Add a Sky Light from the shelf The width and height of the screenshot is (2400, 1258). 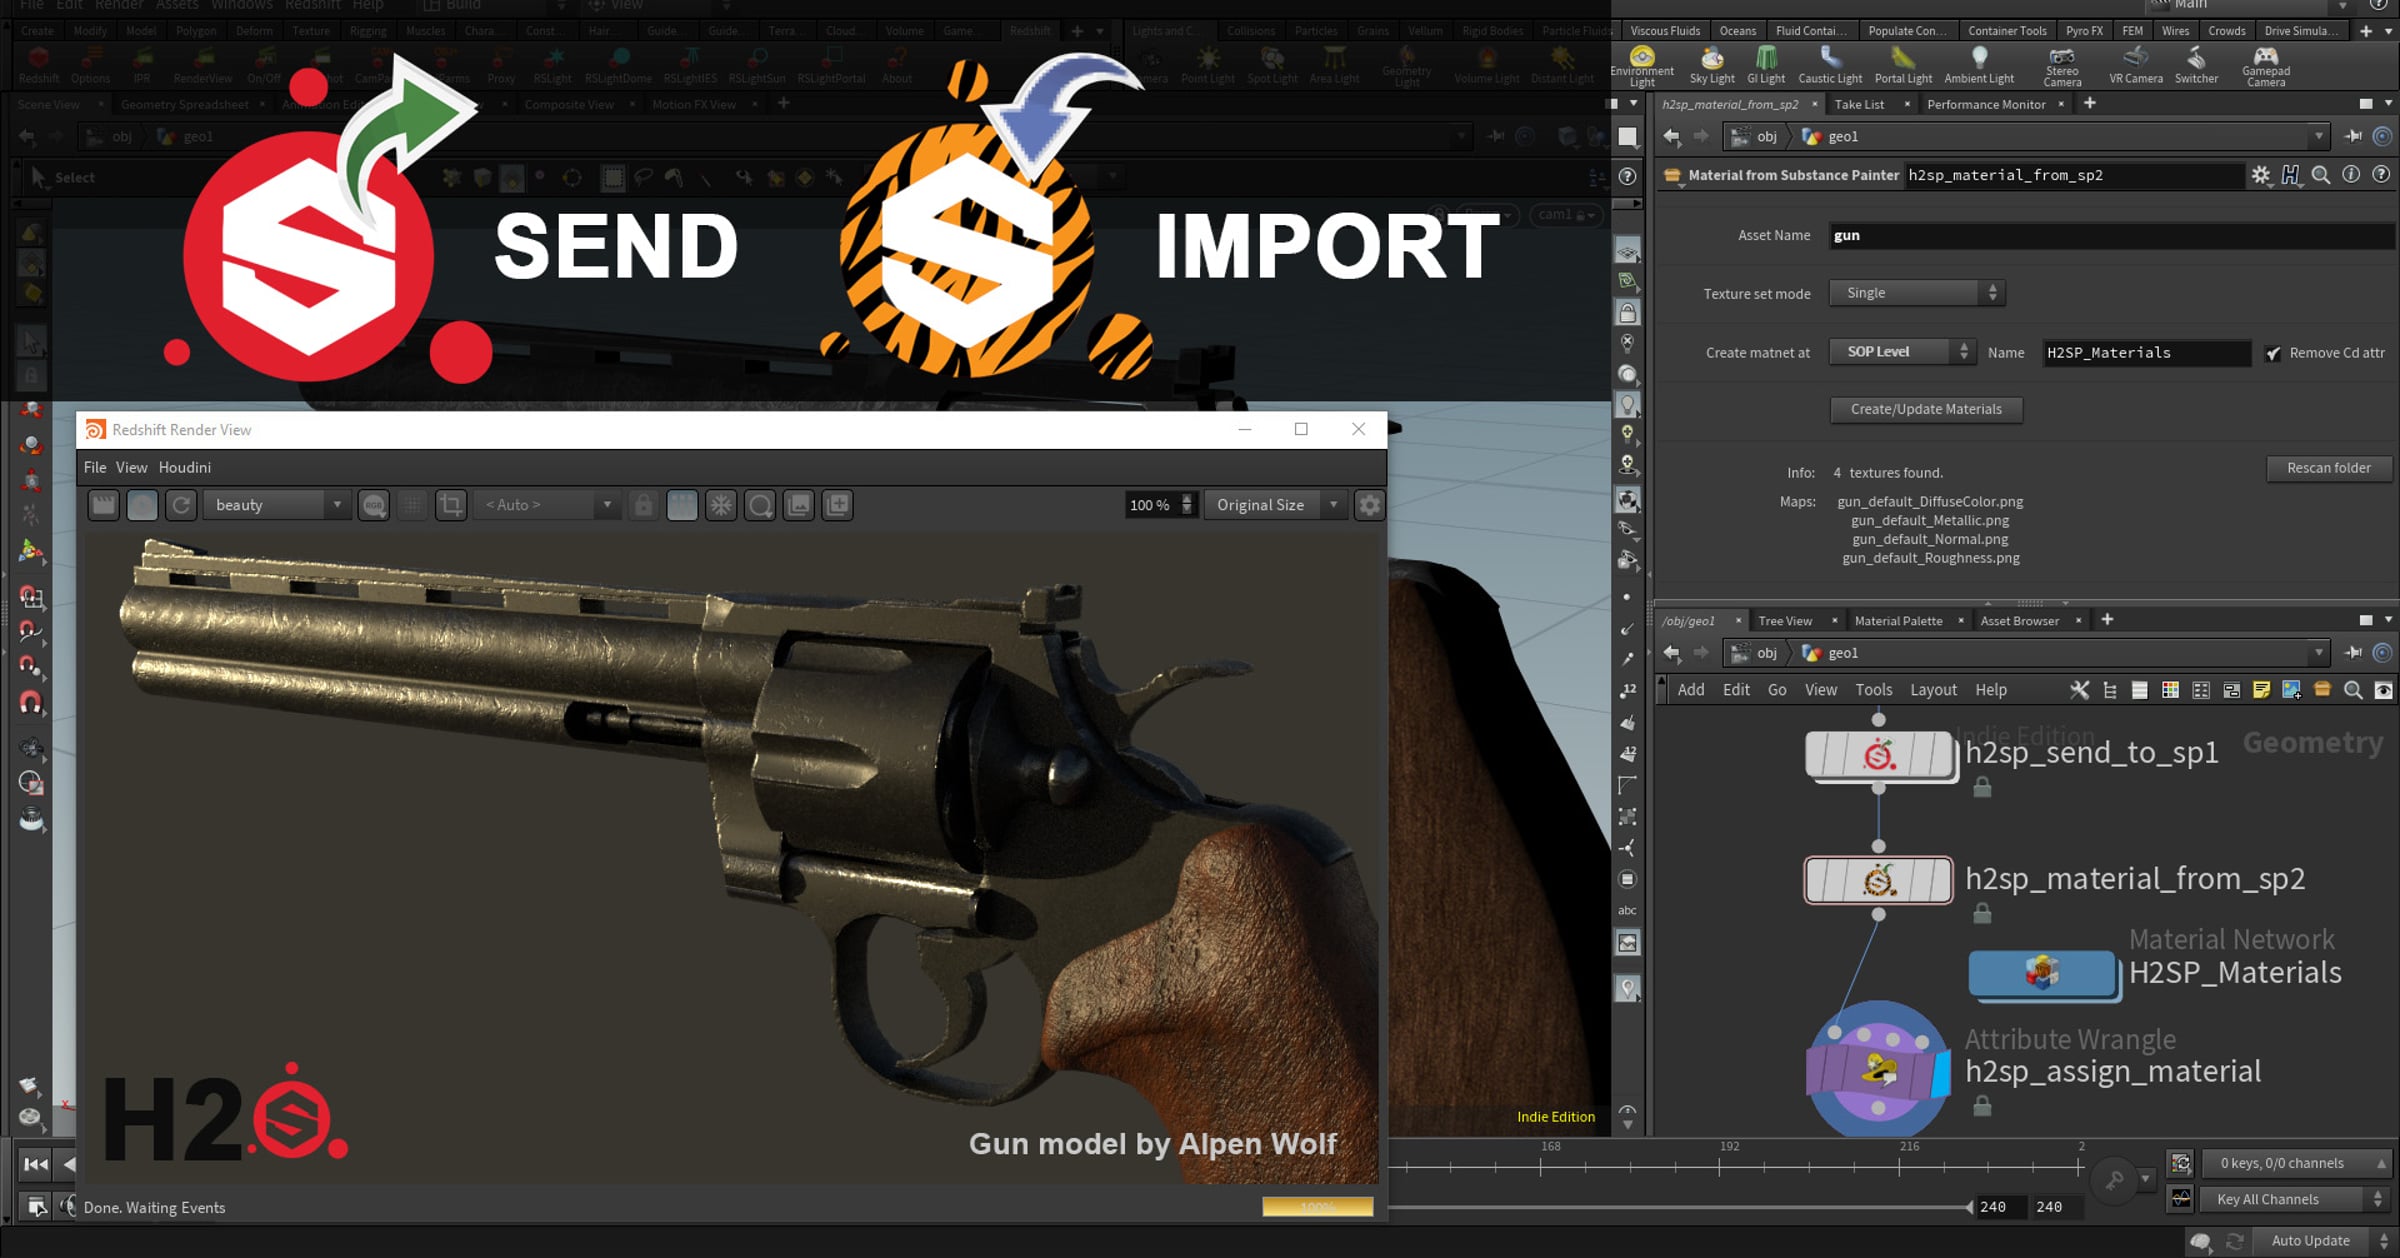1712,66
